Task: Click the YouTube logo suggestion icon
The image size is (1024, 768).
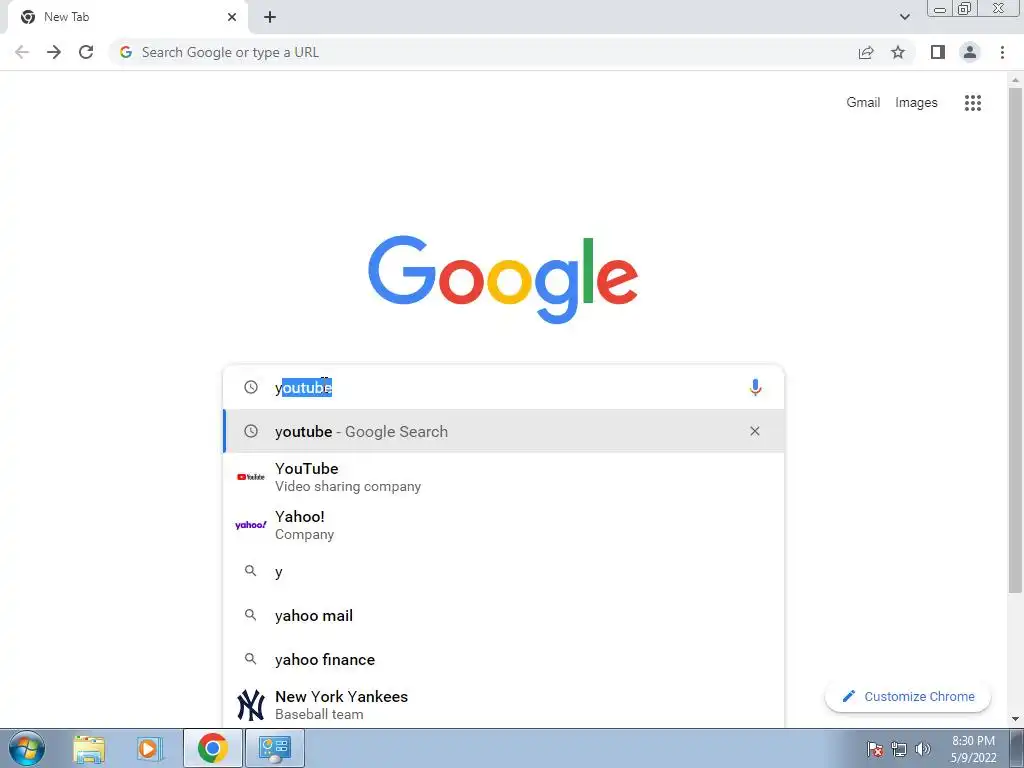Action: (x=251, y=477)
